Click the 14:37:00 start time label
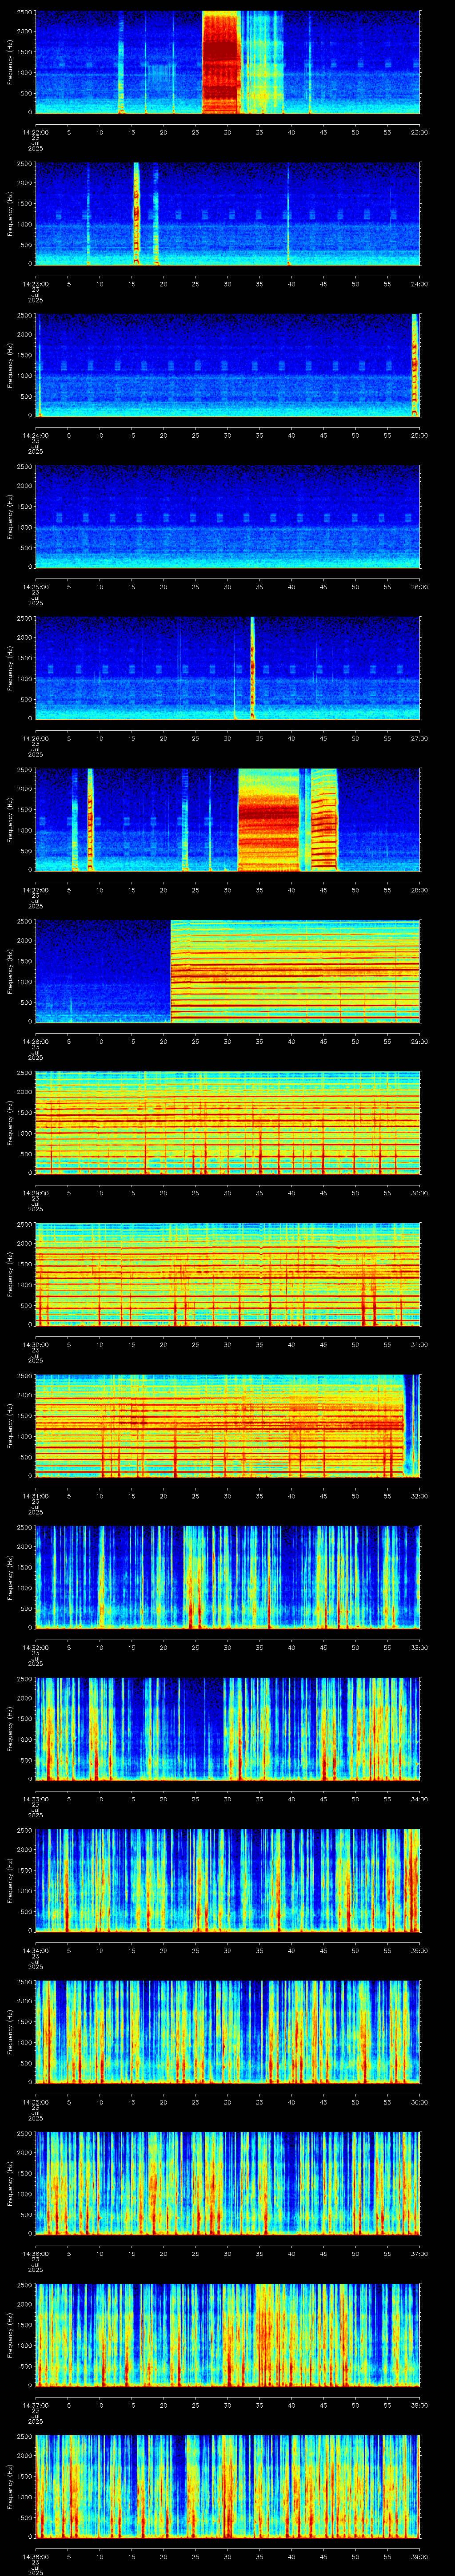The image size is (455, 2576). coord(35,2405)
